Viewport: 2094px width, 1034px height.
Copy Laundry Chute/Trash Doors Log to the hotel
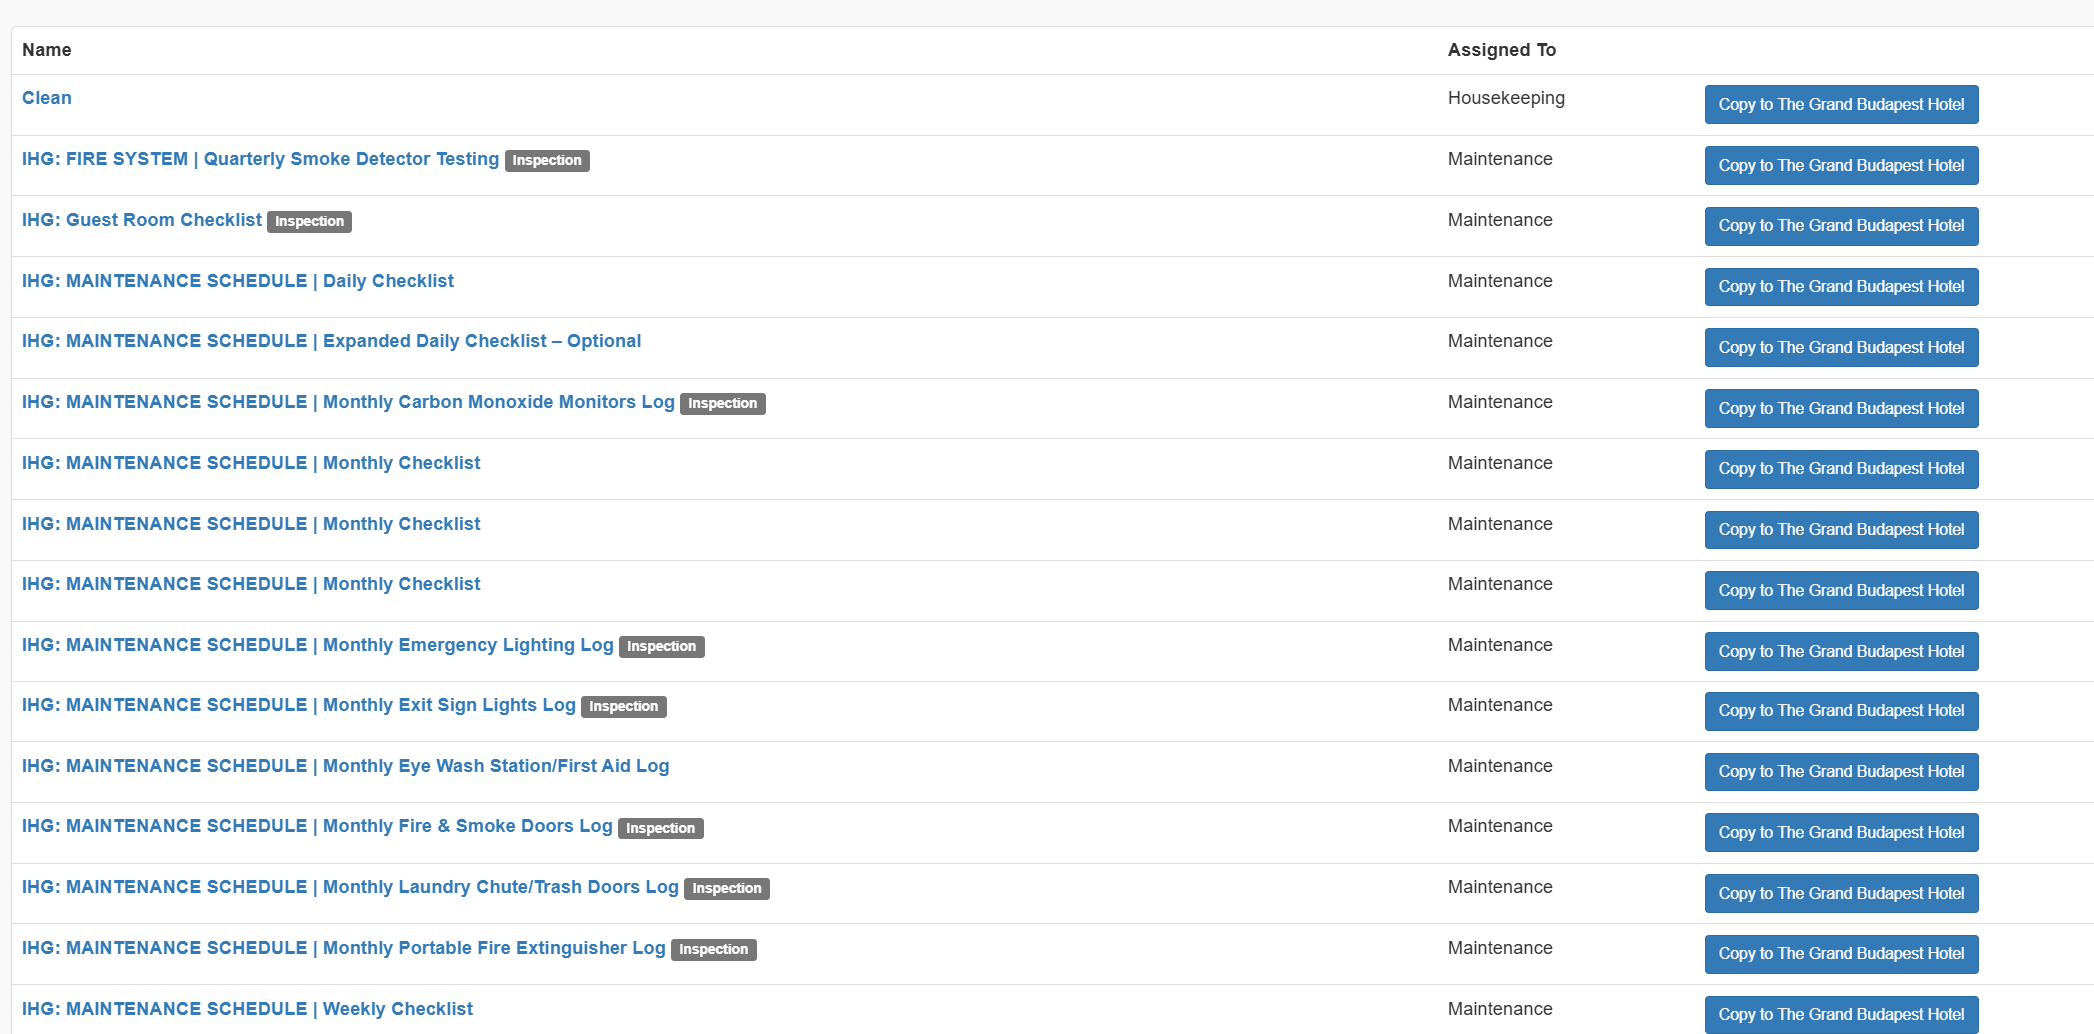click(x=1841, y=893)
